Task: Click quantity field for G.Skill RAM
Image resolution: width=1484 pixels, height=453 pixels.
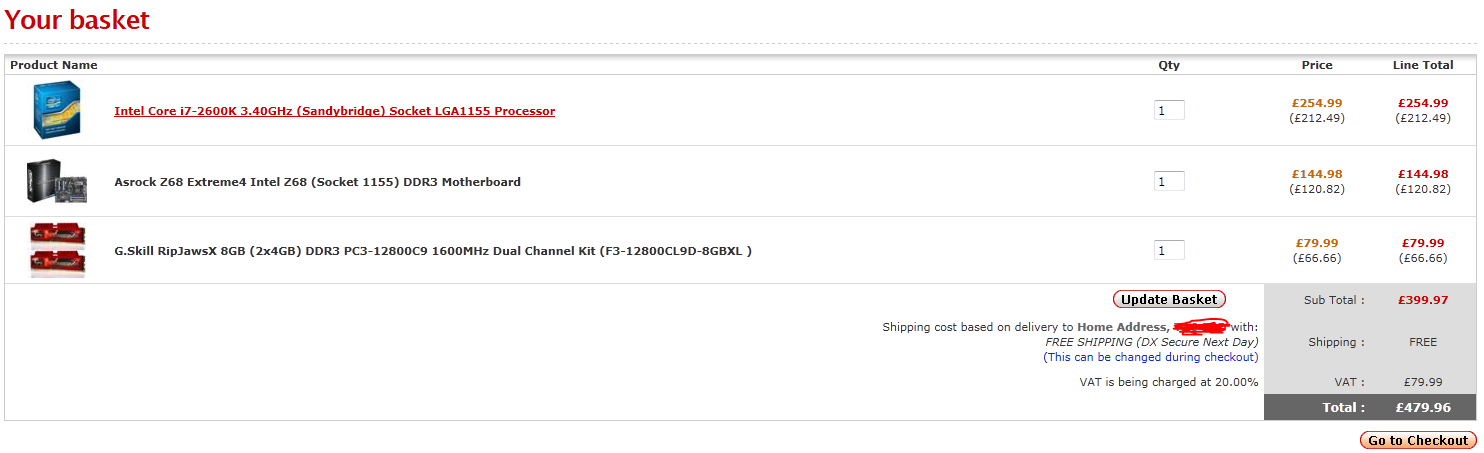Action: 1168,250
